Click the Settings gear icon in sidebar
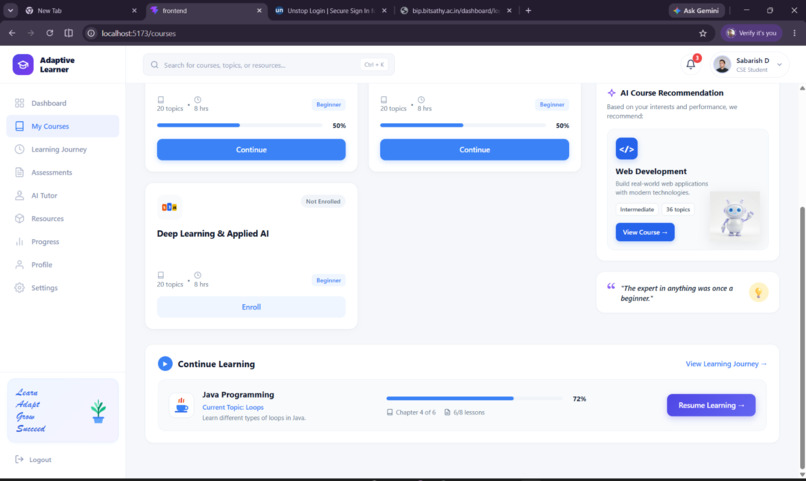 (20, 288)
